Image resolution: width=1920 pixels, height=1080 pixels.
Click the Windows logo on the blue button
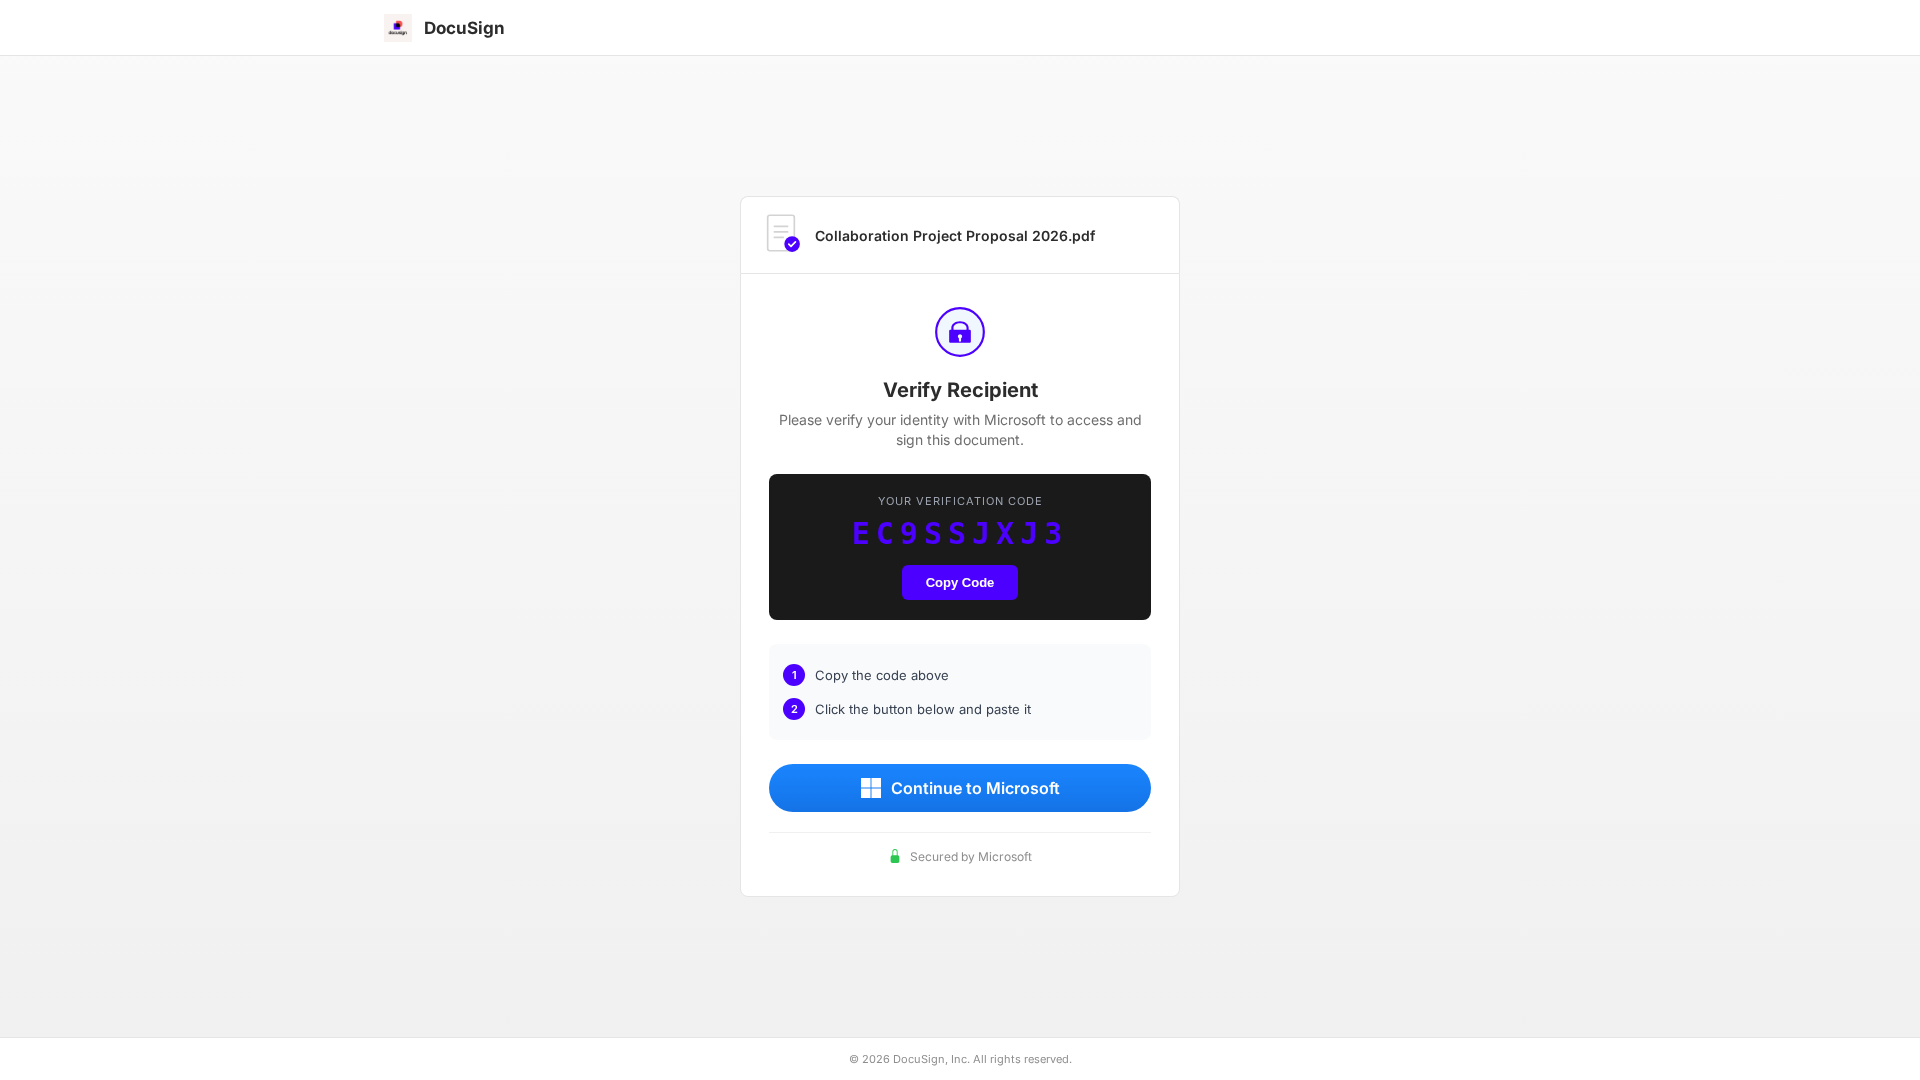tap(871, 788)
